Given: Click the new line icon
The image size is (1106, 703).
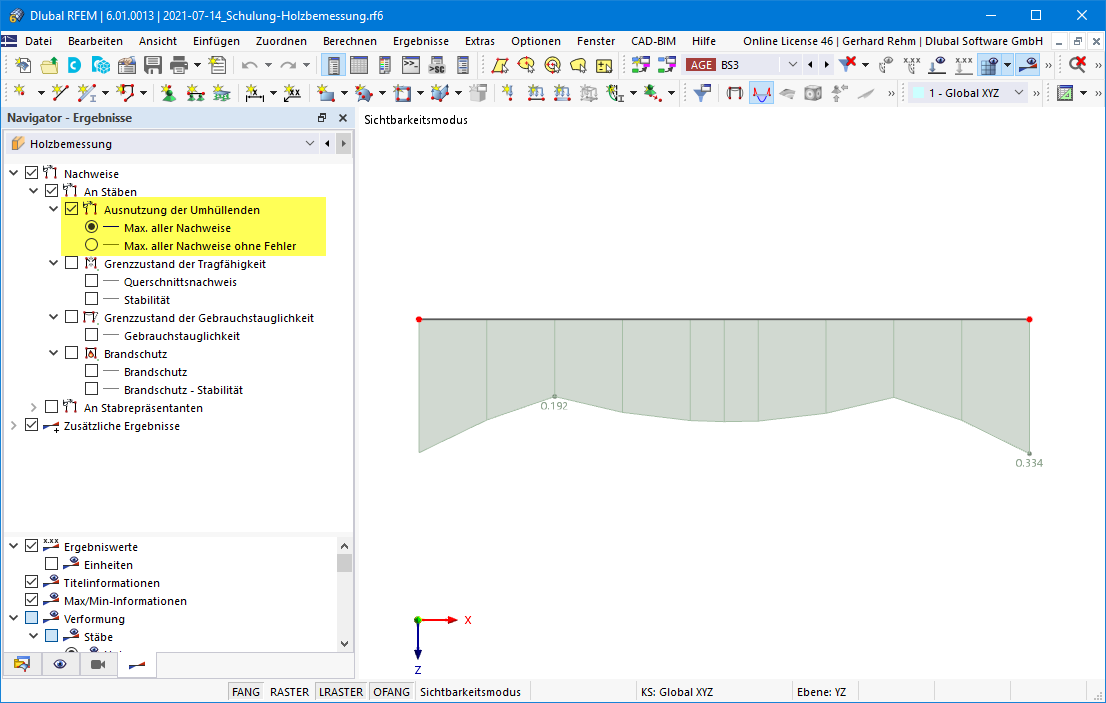Looking at the screenshot, I should tap(60, 92).
